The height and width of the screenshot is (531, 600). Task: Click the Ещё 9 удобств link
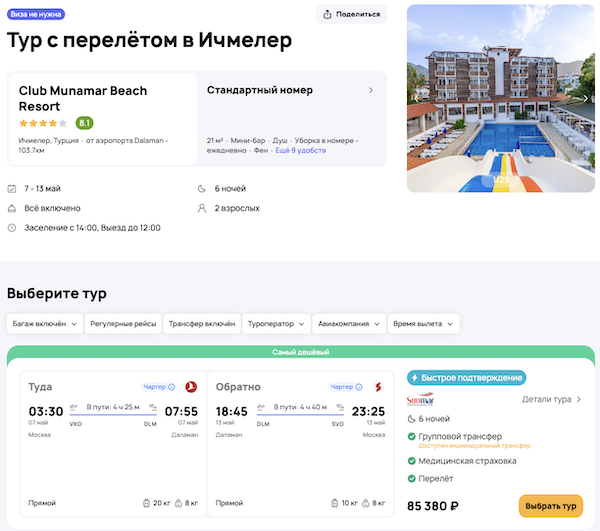[x=301, y=150]
